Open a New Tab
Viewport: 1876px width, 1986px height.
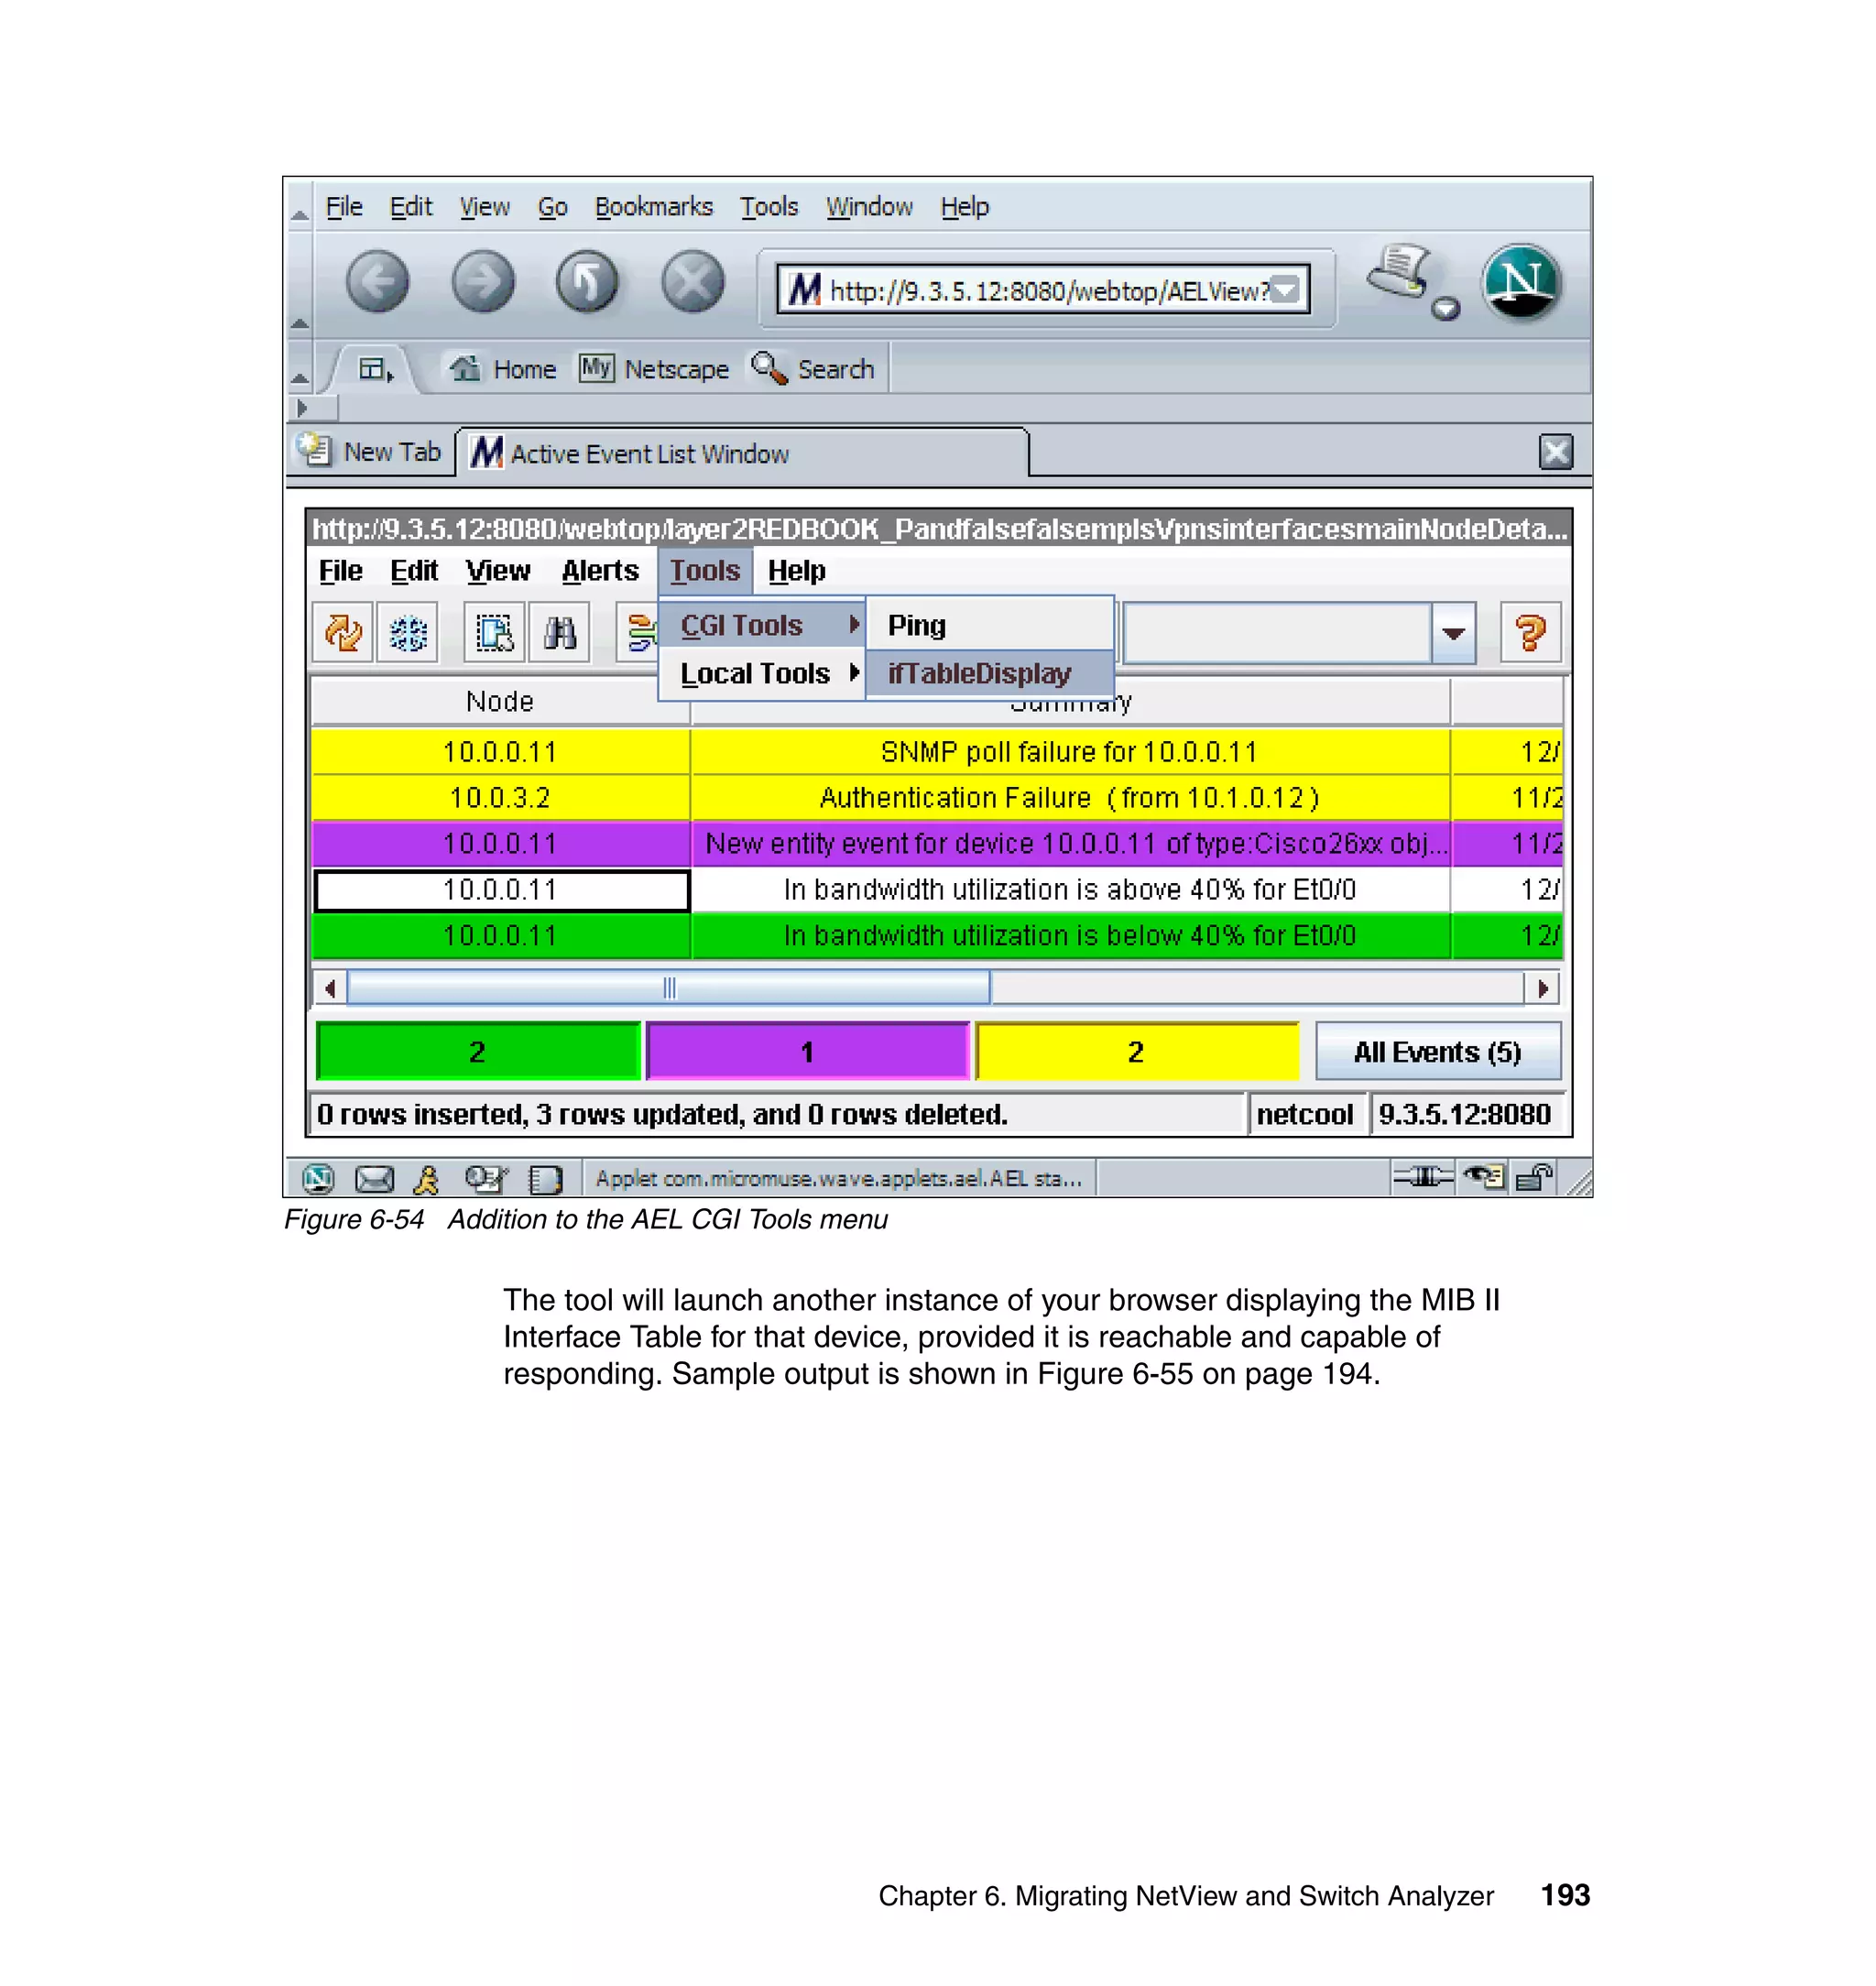tap(370, 452)
